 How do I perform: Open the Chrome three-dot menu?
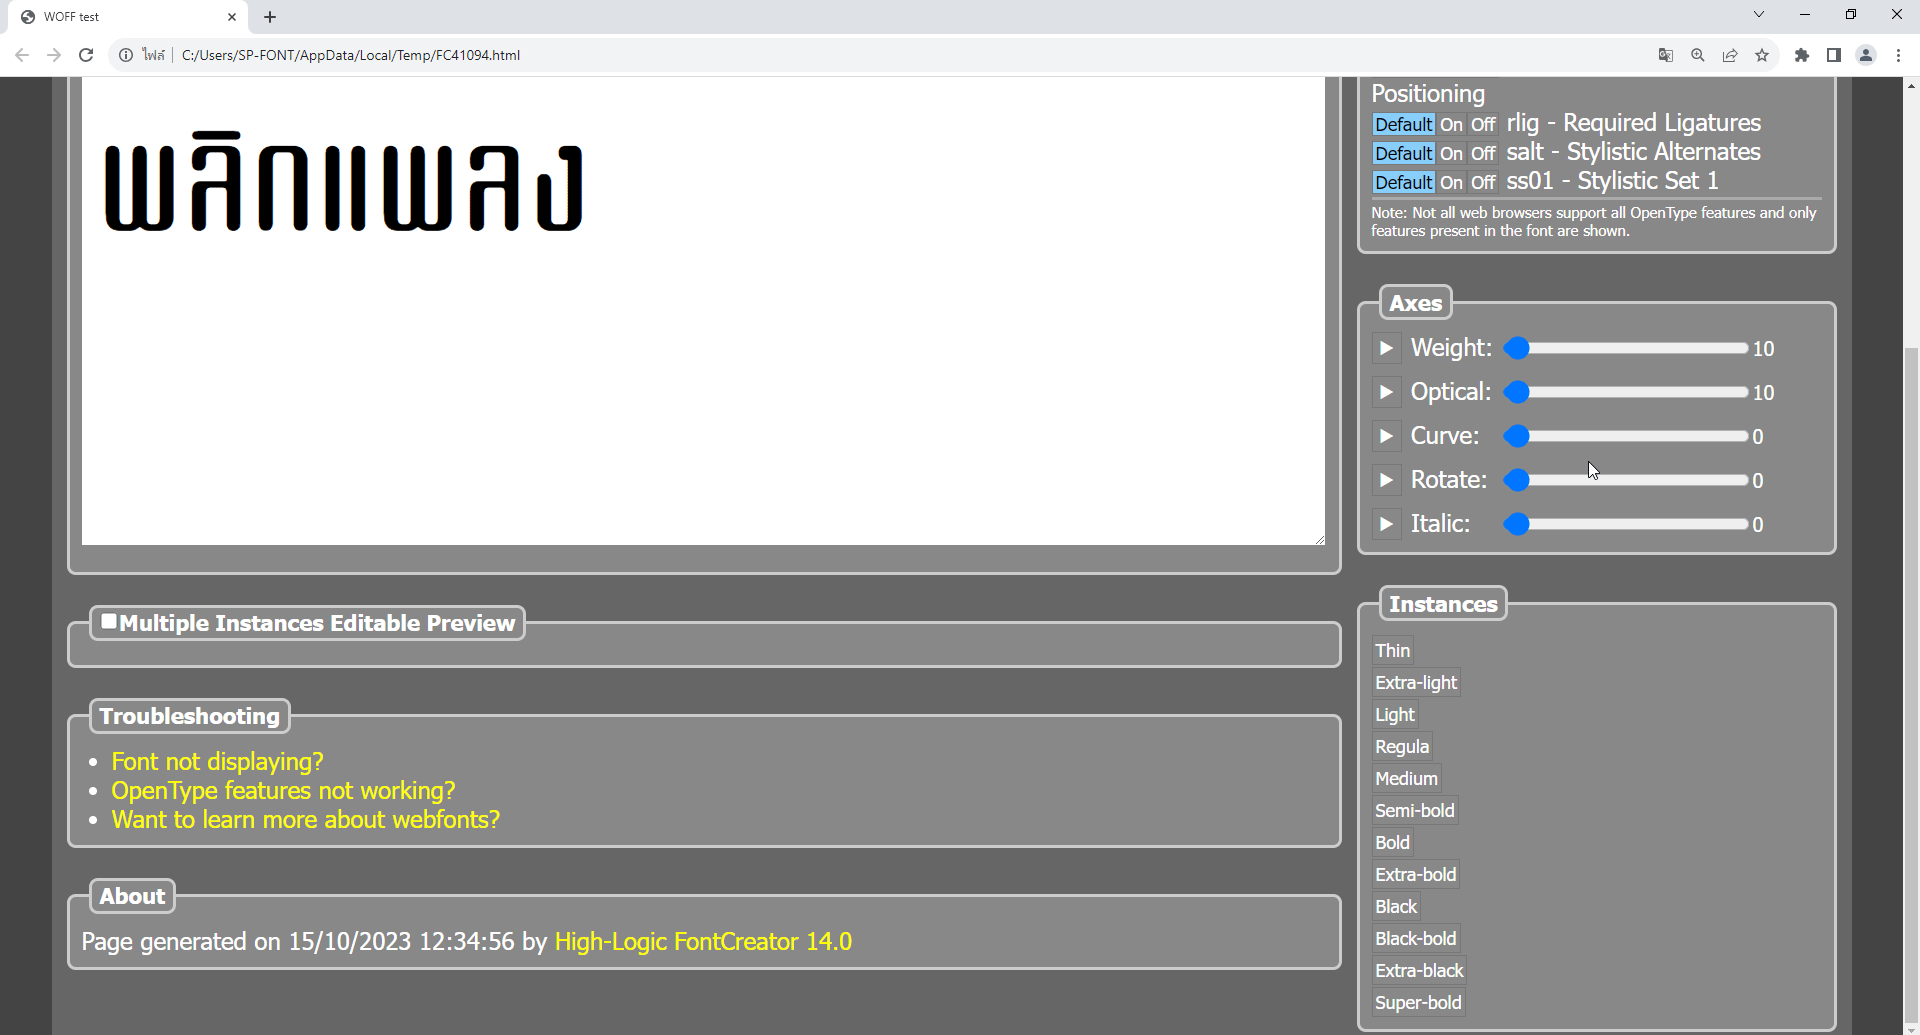pos(1898,55)
